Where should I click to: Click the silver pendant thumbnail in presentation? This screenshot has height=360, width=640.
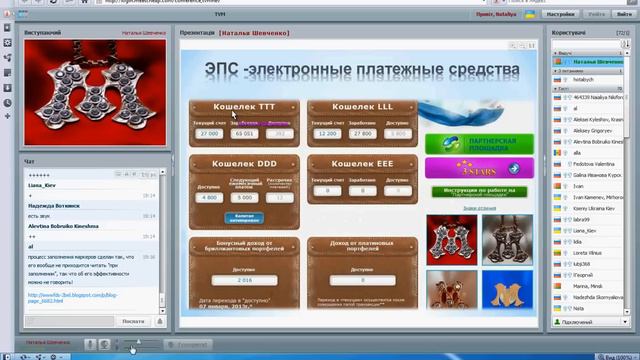[507, 240]
